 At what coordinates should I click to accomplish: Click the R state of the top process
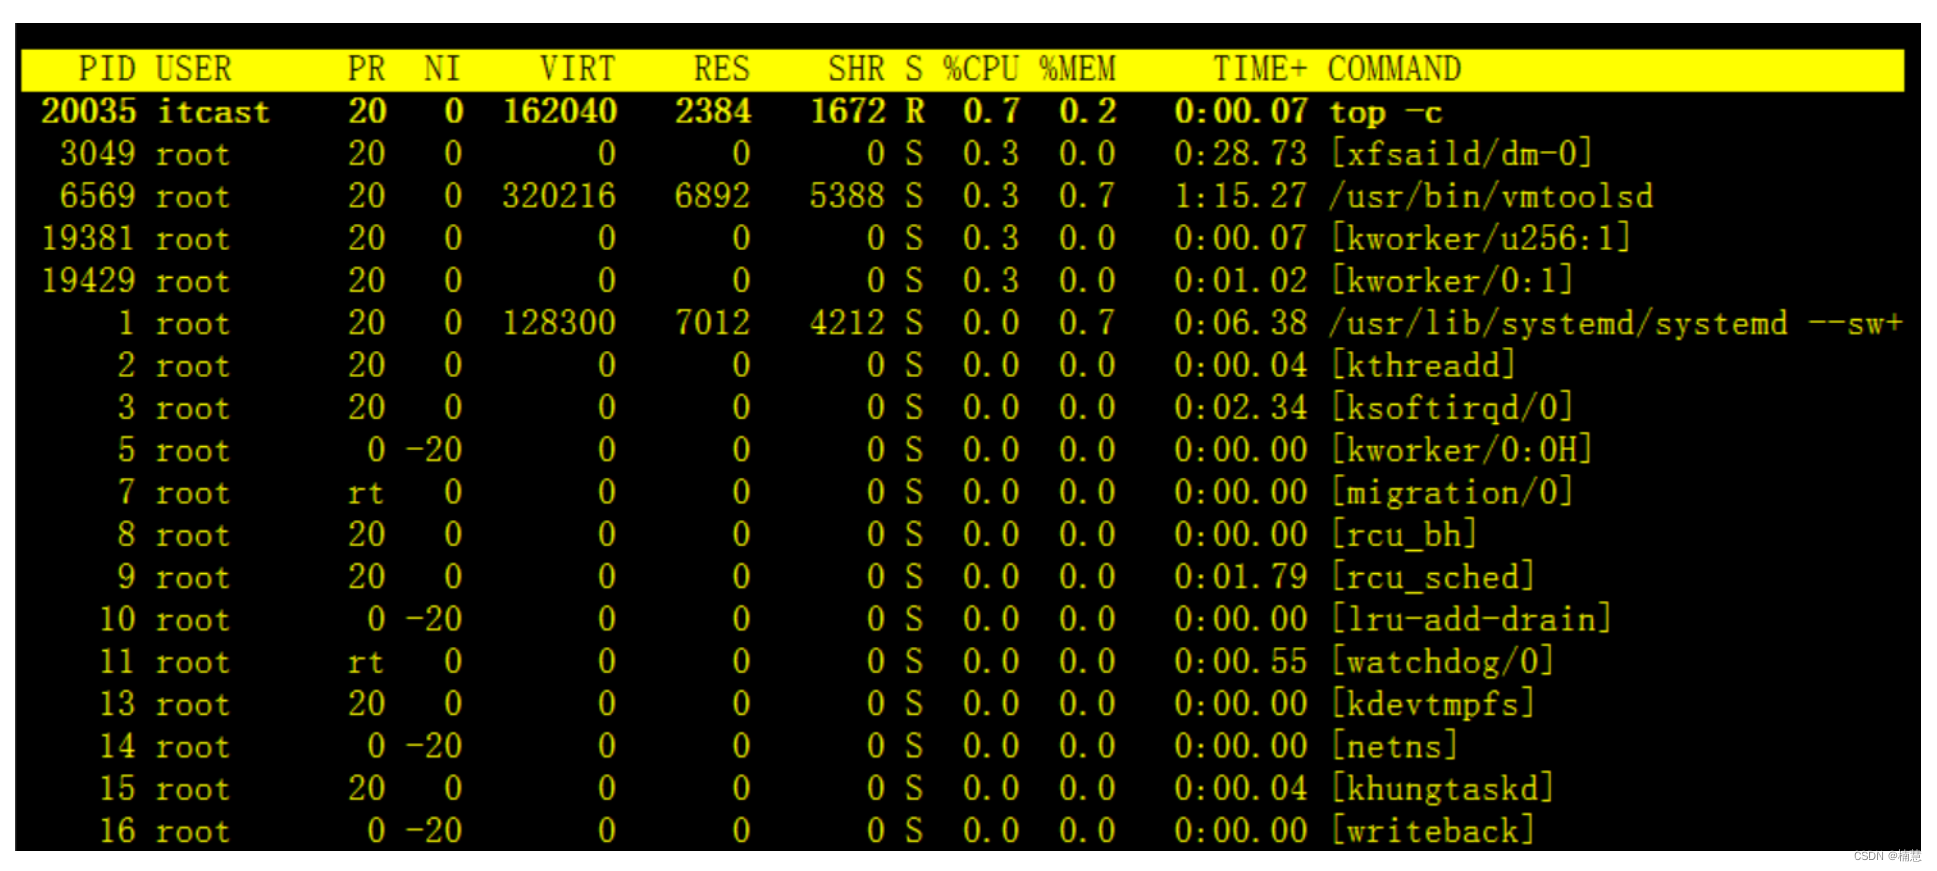[915, 111]
